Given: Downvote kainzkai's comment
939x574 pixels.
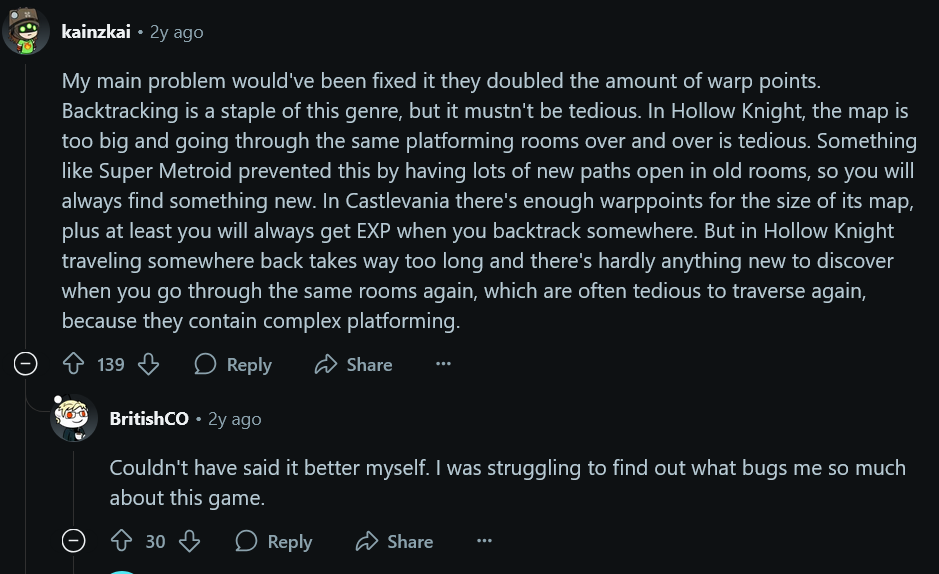Looking at the screenshot, I should [x=149, y=365].
